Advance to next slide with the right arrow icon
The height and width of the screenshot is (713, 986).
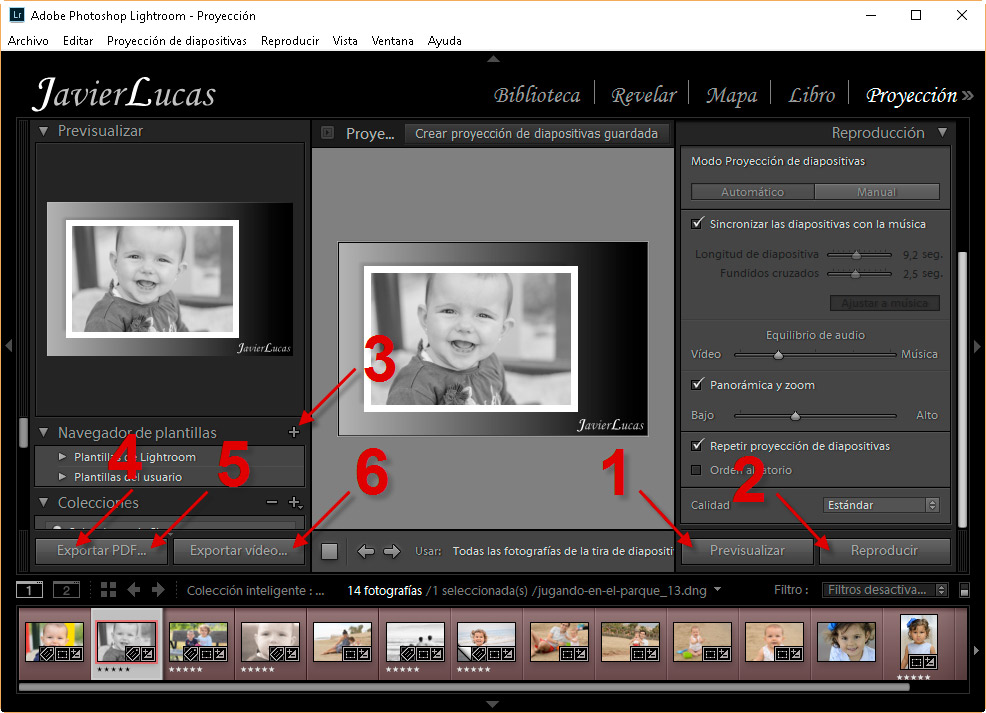click(392, 549)
